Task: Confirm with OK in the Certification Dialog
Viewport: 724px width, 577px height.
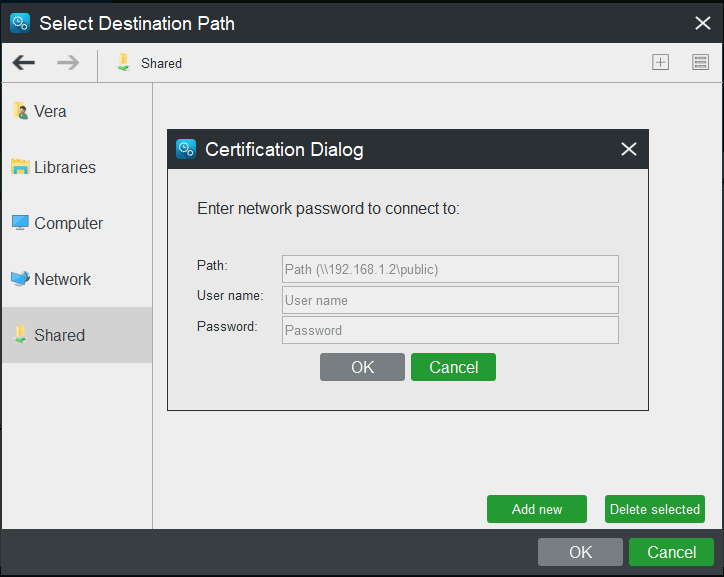Action: (362, 367)
